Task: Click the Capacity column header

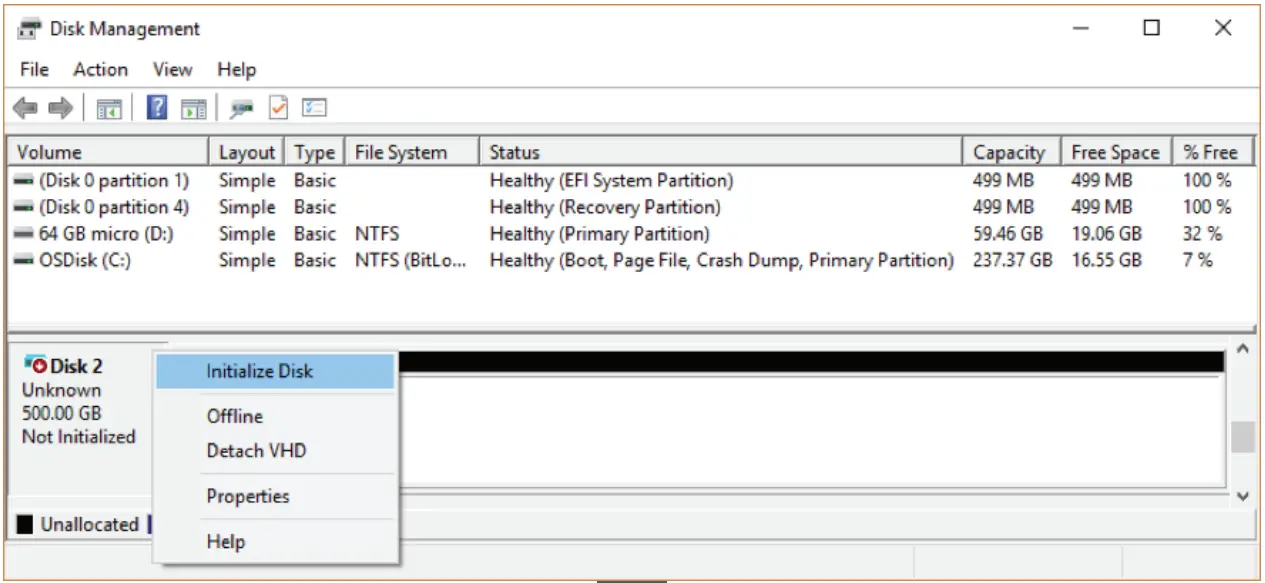Action: (1009, 151)
